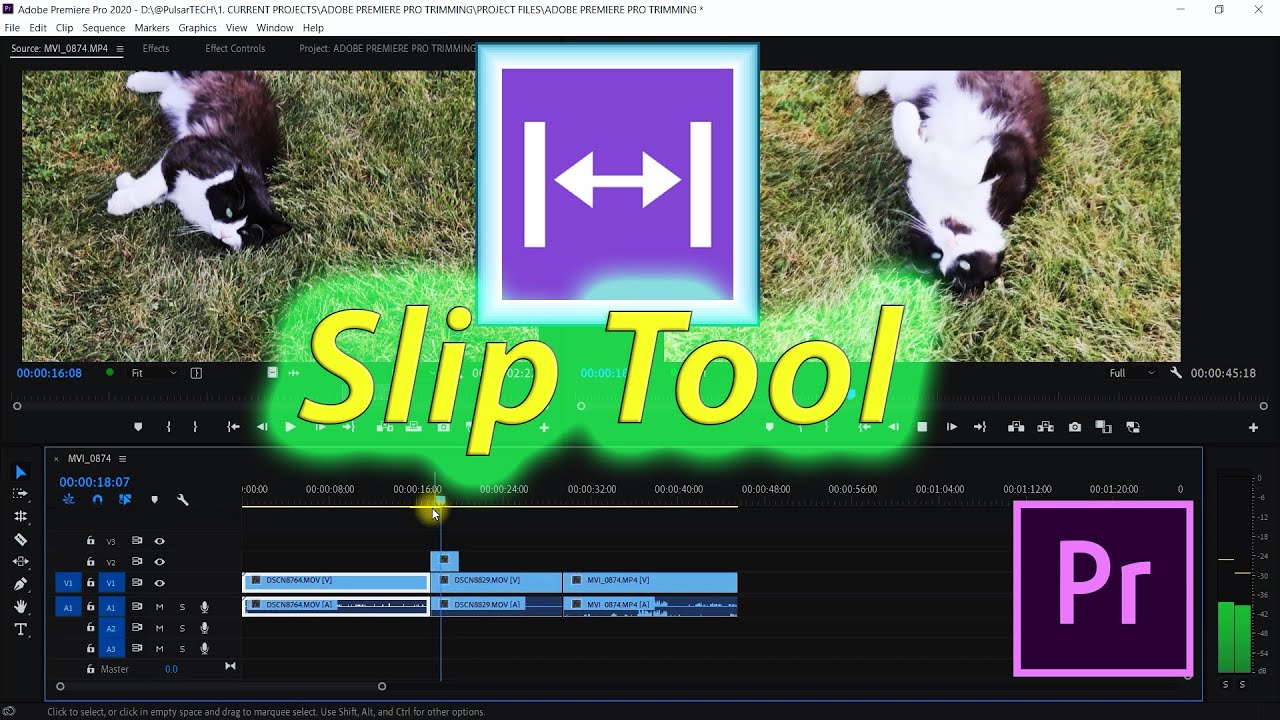Screen dimensions: 1280x720
Task: Switch to the Effects tab
Action: tap(156, 48)
